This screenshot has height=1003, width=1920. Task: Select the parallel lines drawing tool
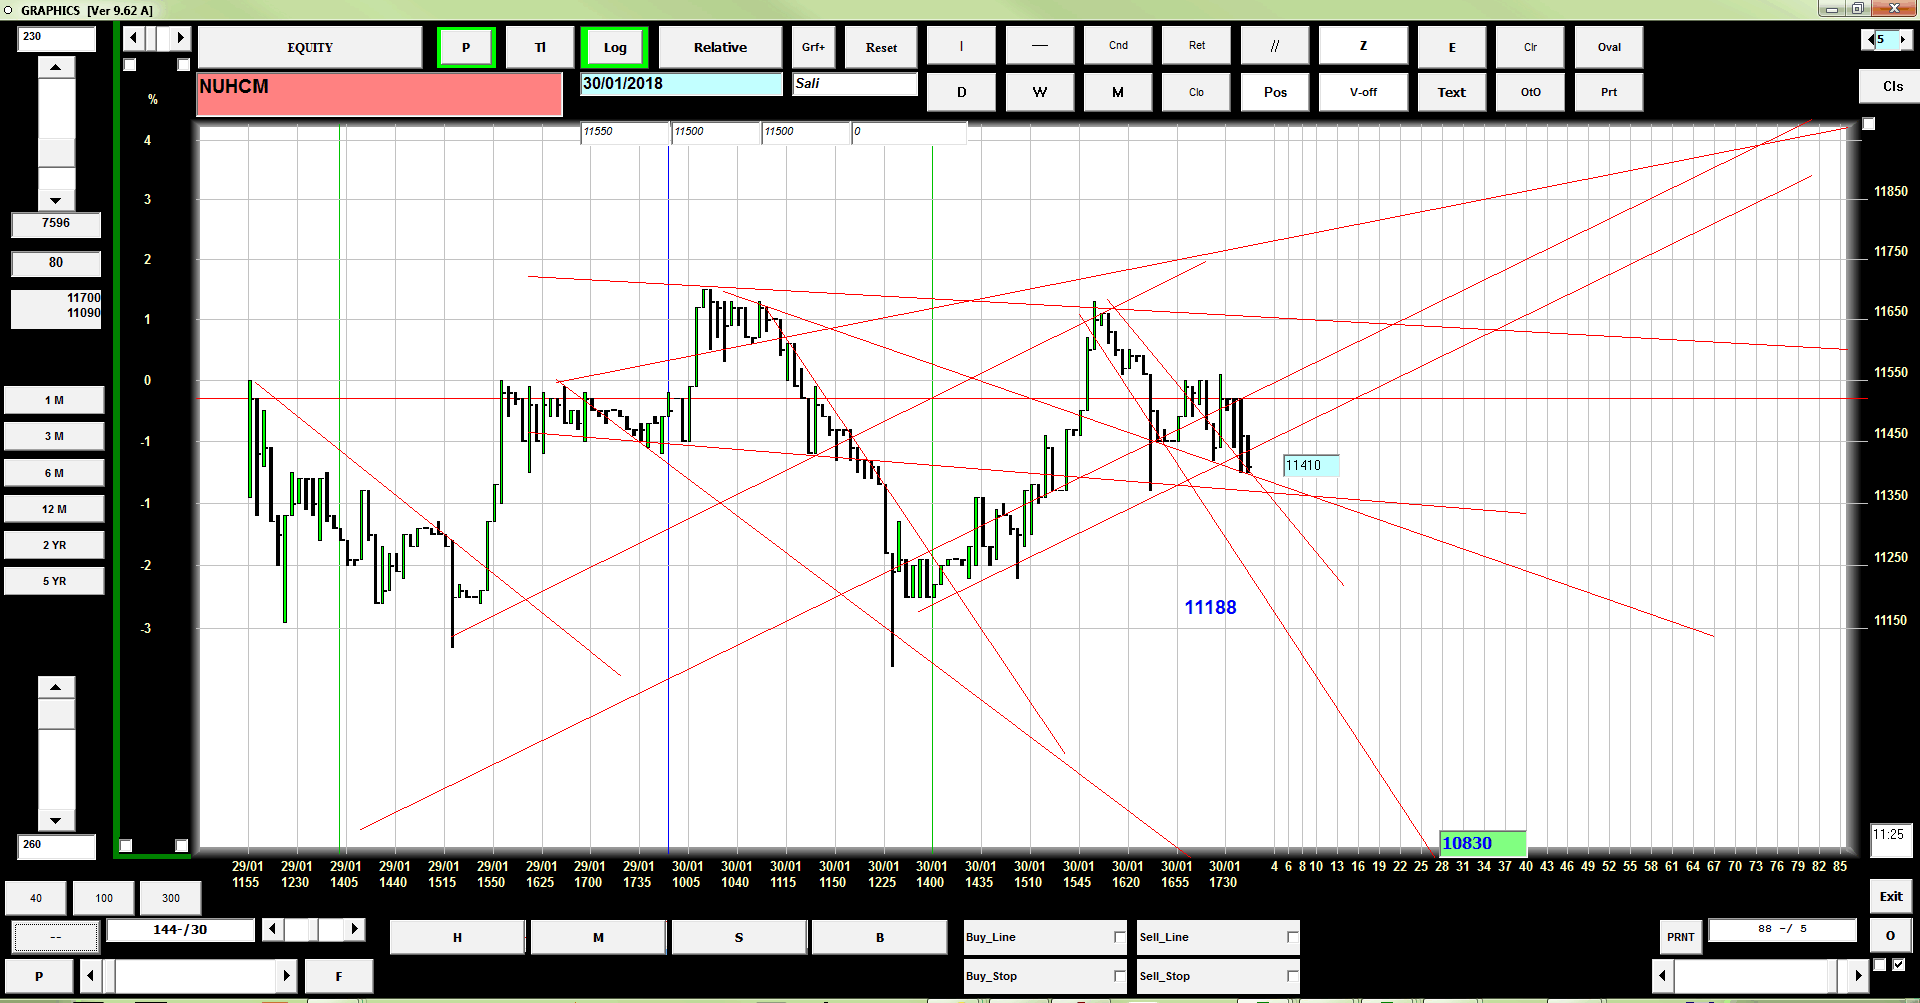point(1275,46)
